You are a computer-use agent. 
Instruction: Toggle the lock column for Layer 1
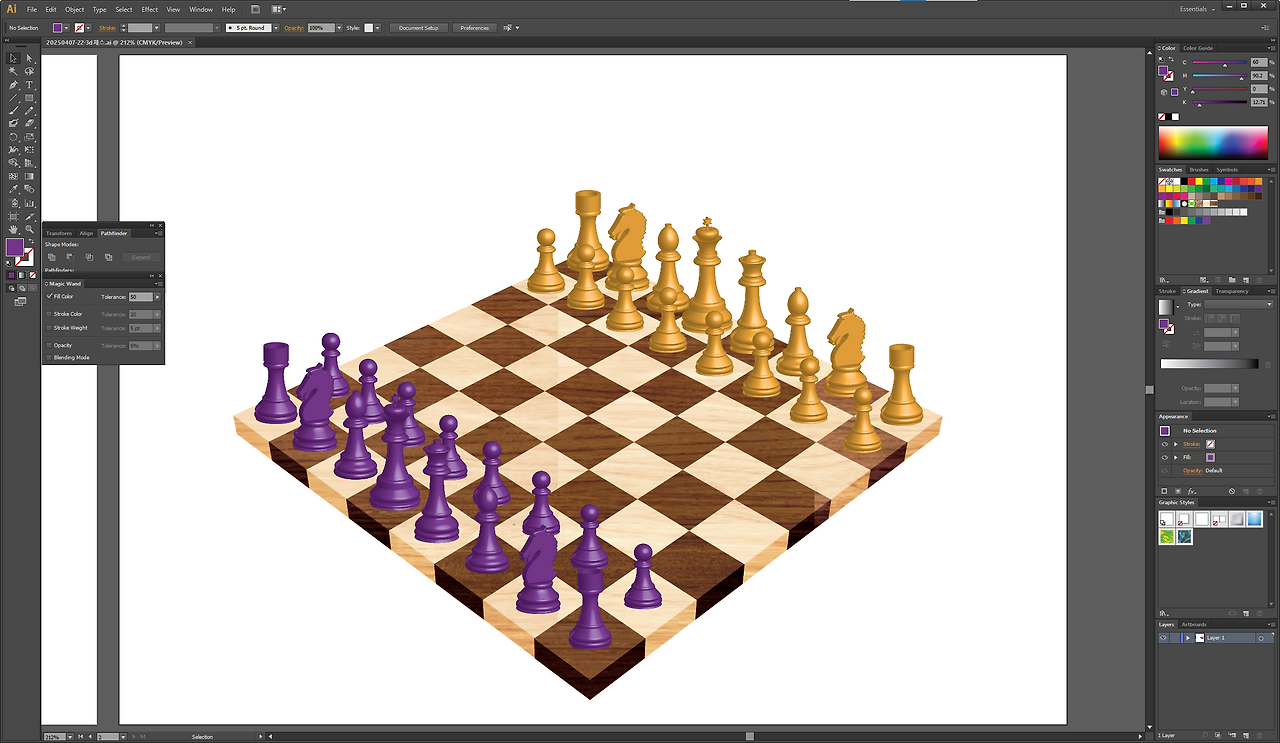[x=1174, y=637]
